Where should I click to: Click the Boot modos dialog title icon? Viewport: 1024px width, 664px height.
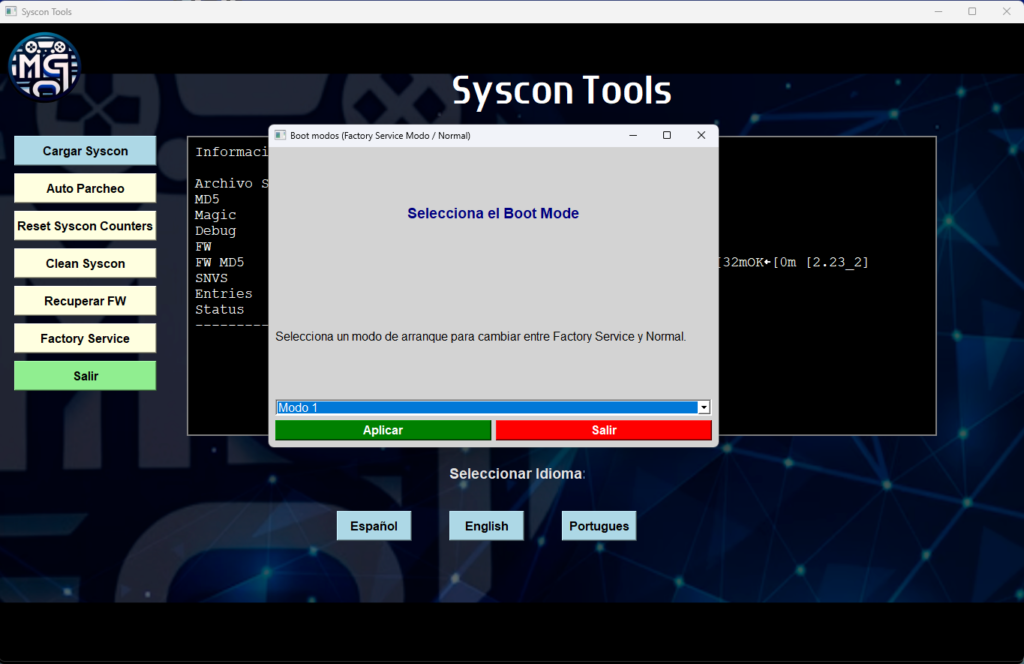(280, 135)
